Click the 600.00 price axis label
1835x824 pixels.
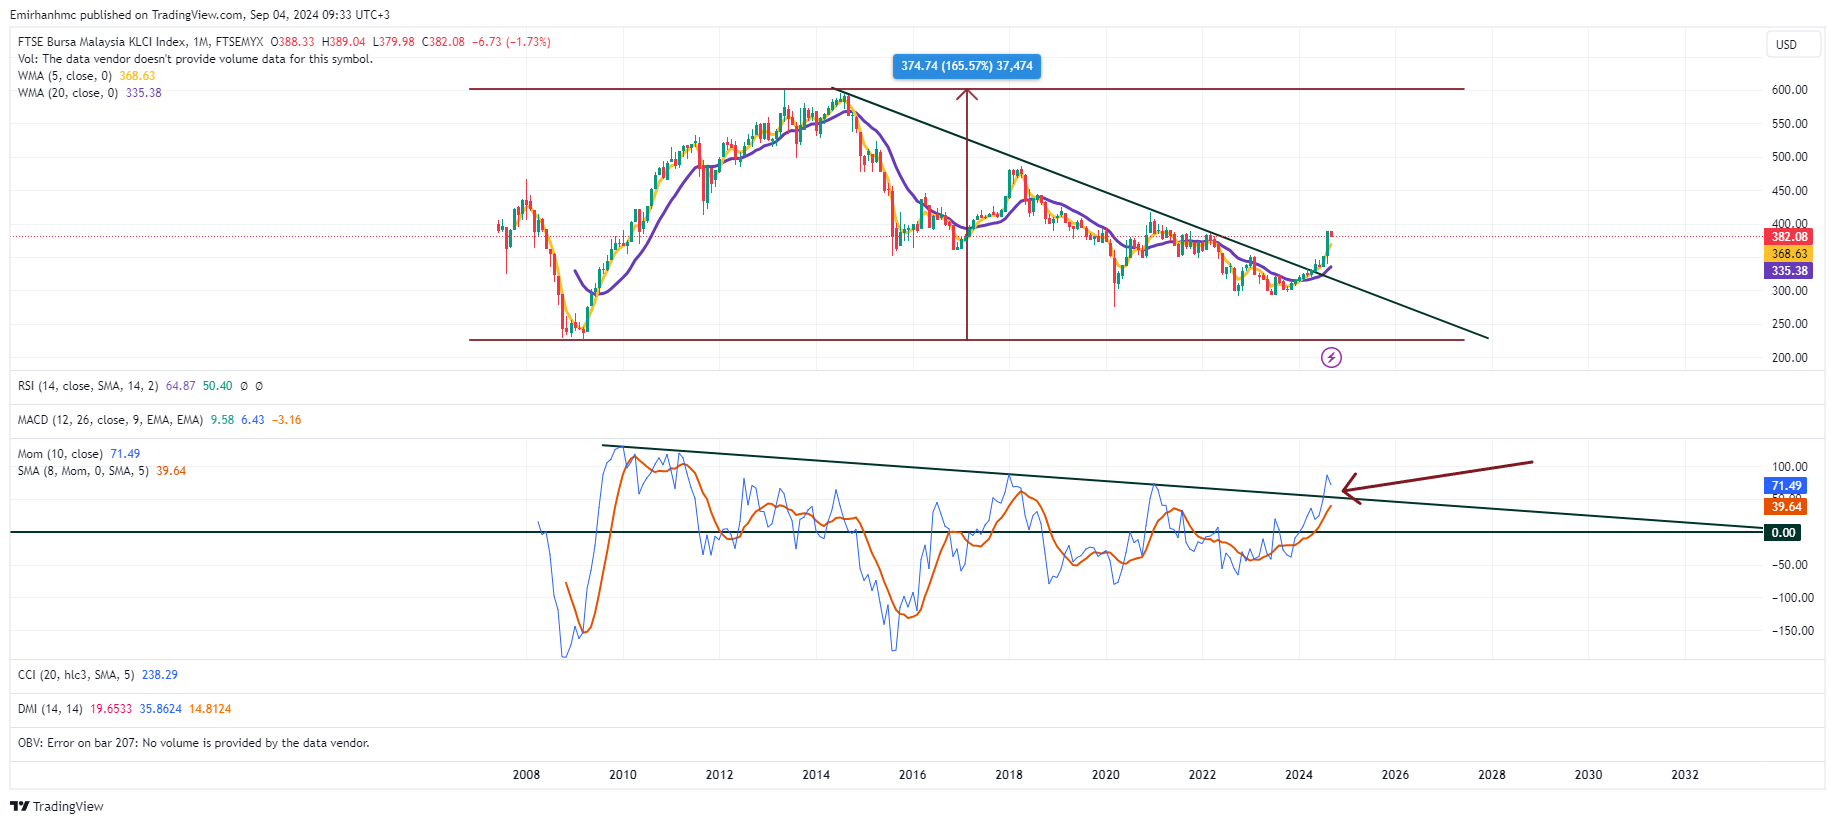click(1789, 90)
